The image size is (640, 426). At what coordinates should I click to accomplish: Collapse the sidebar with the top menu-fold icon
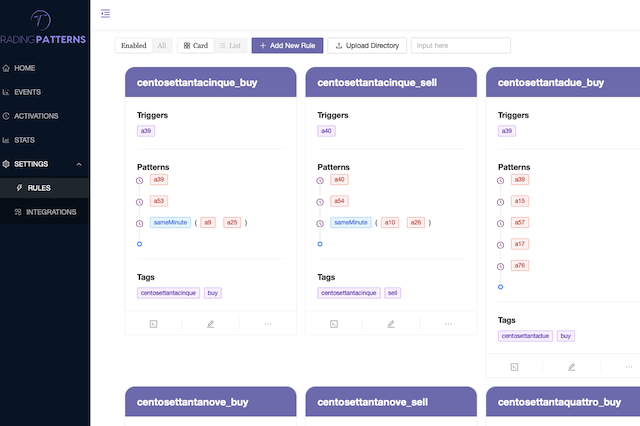coord(106,13)
